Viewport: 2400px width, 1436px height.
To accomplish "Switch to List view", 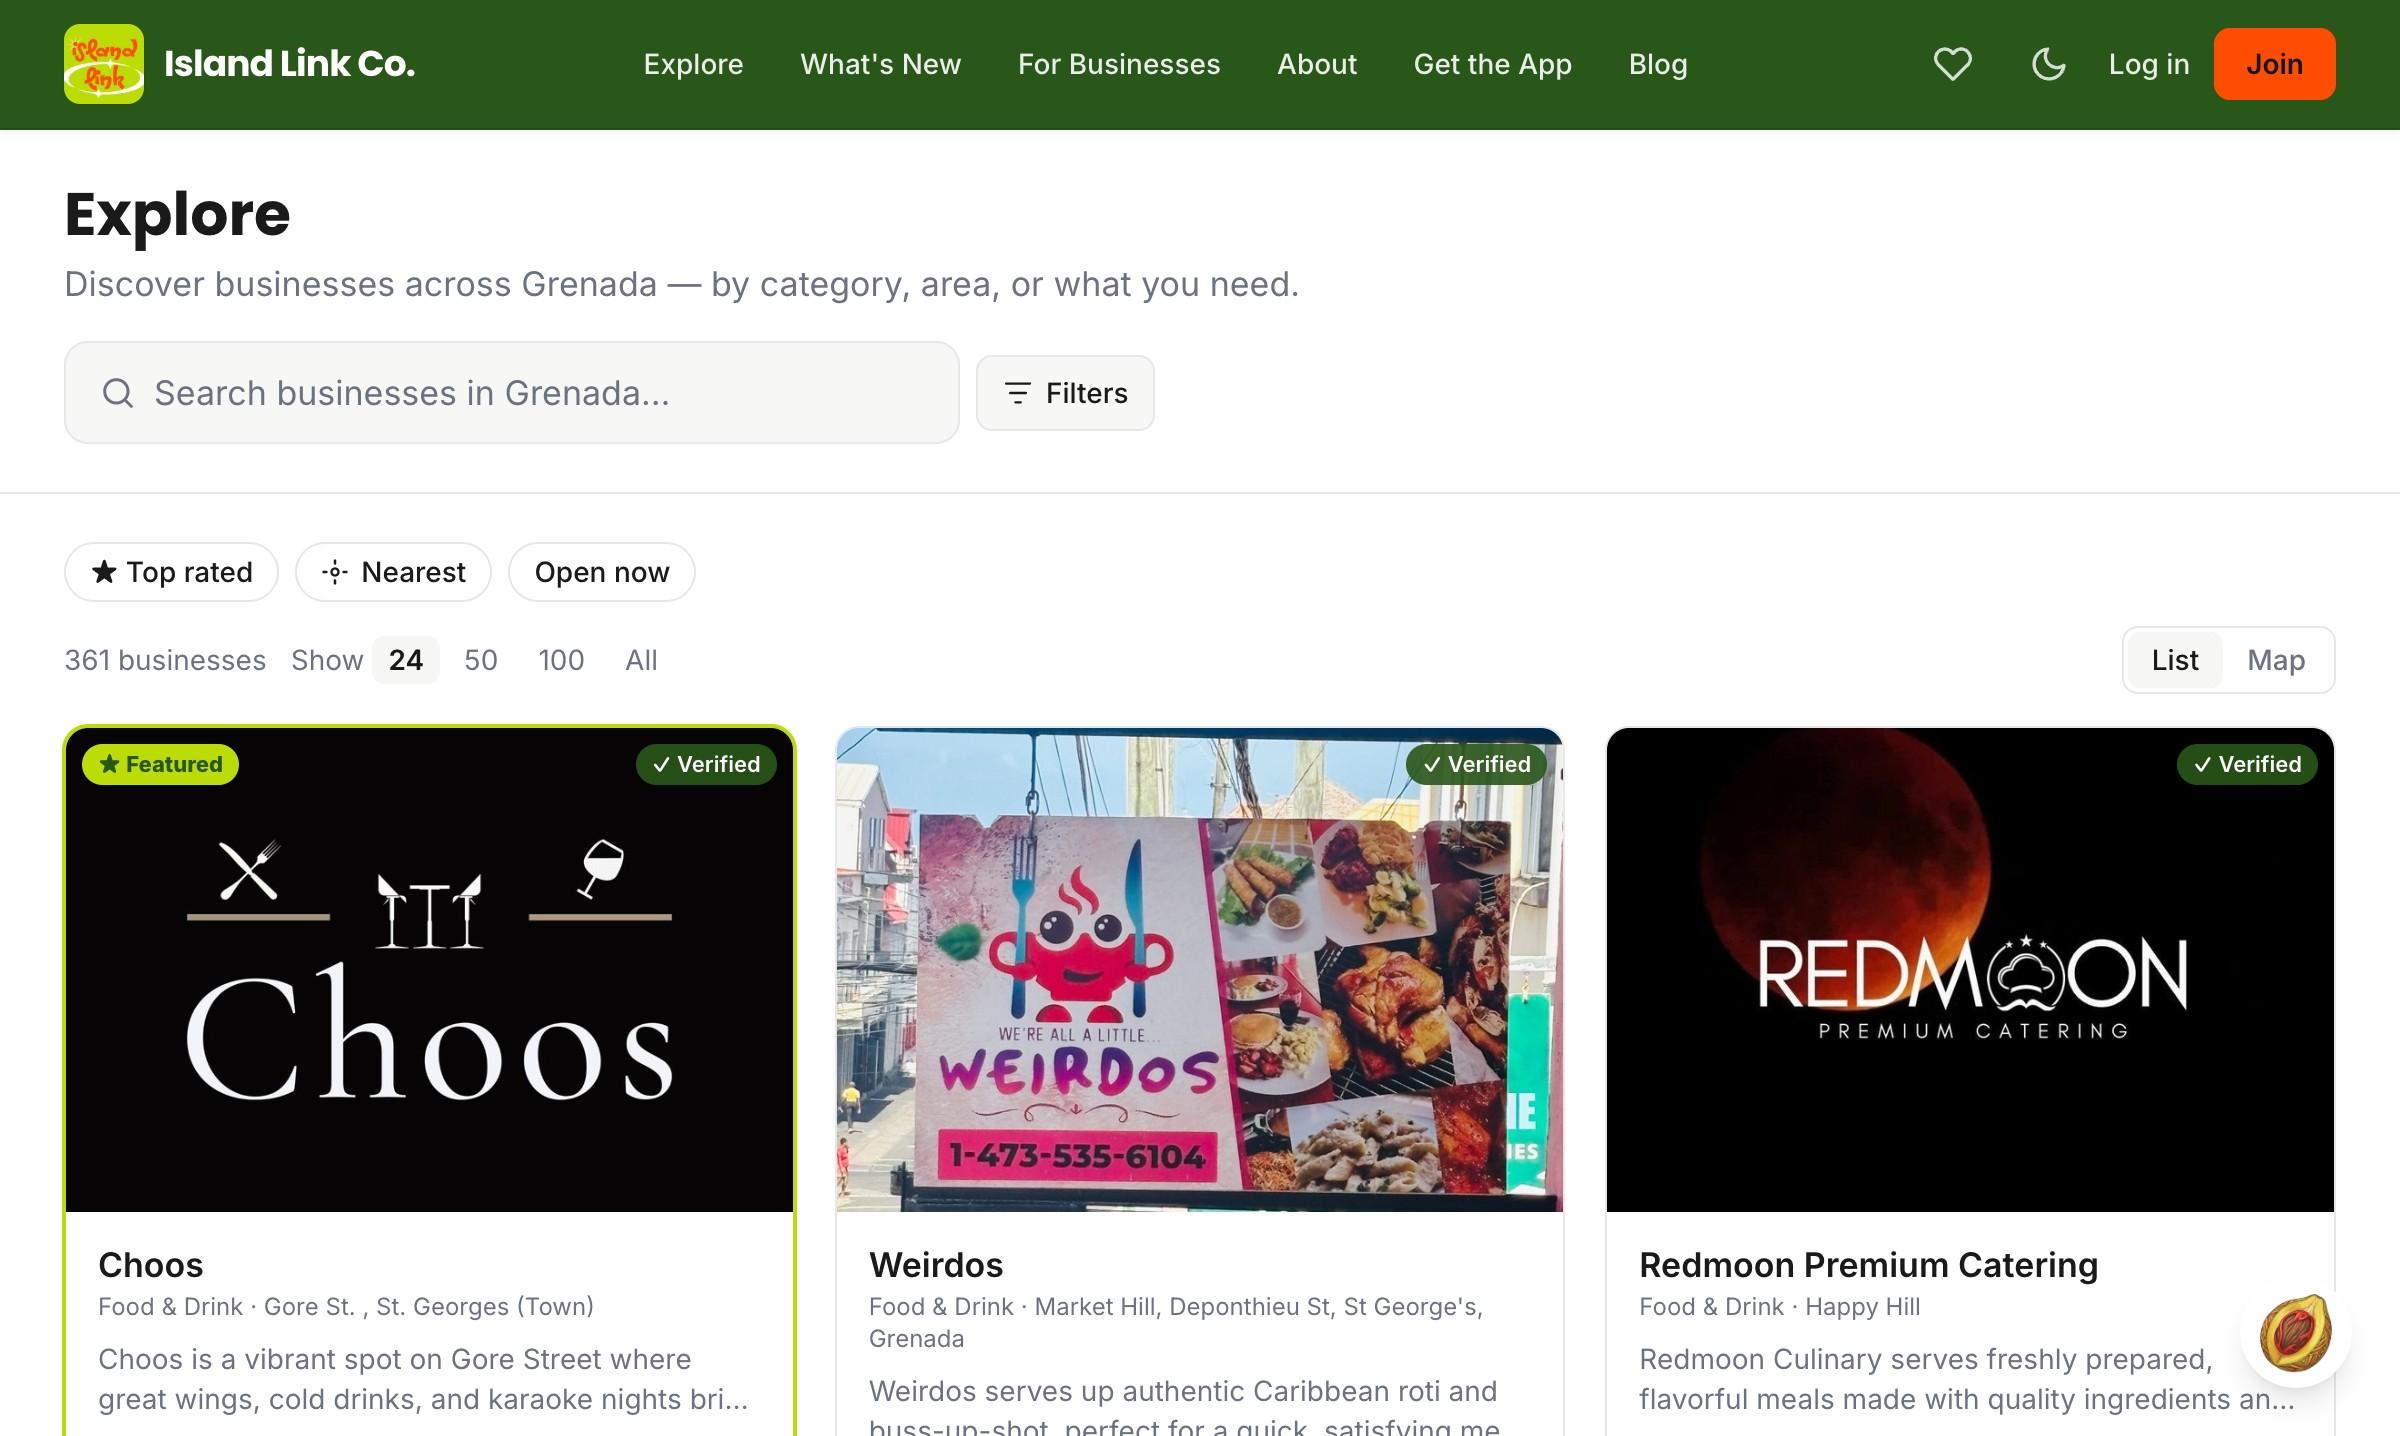I will click(x=2175, y=660).
